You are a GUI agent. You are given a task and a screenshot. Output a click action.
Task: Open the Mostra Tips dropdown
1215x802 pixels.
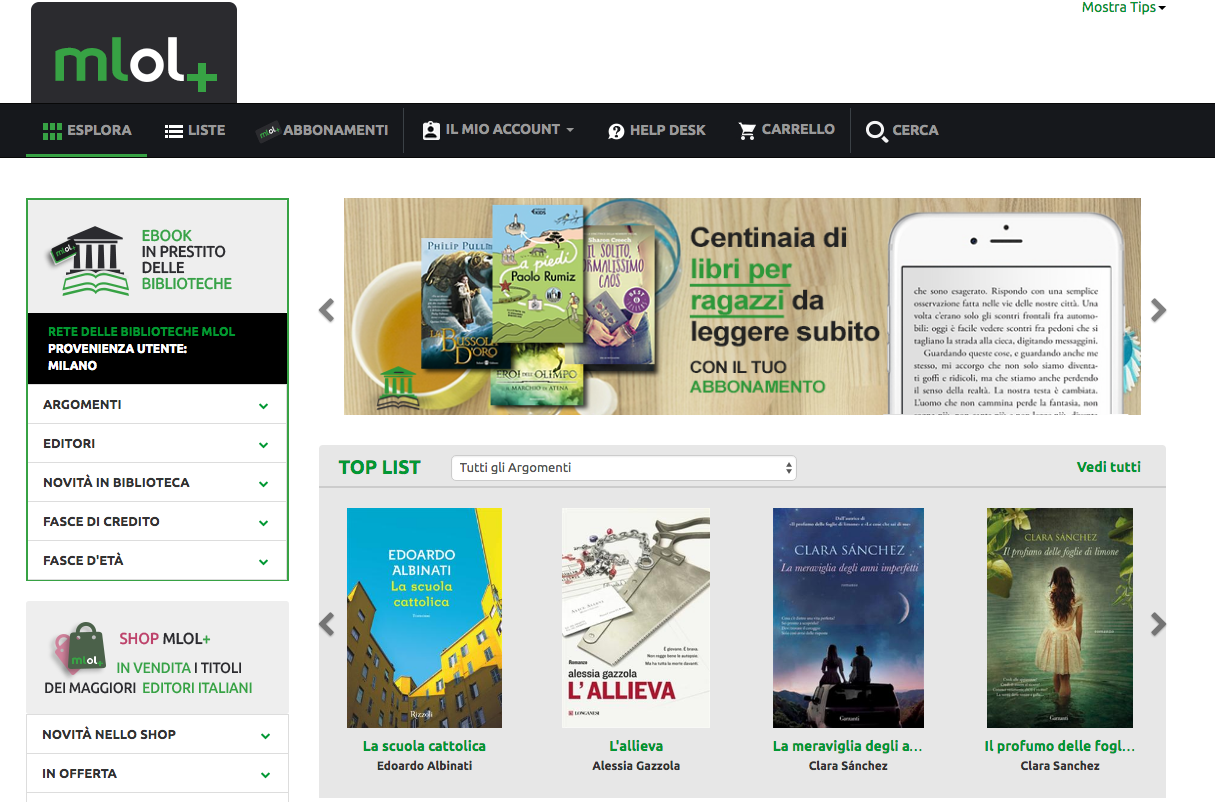[x=1124, y=7]
